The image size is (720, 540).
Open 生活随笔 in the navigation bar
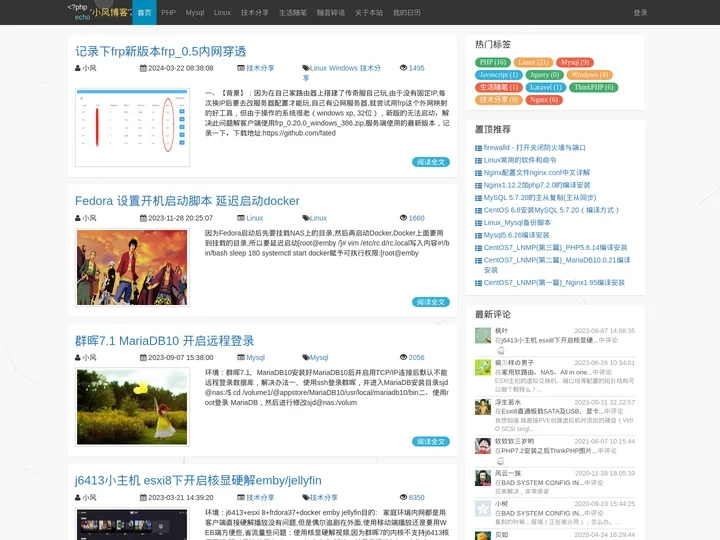pyautogui.click(x=292, y=12)
